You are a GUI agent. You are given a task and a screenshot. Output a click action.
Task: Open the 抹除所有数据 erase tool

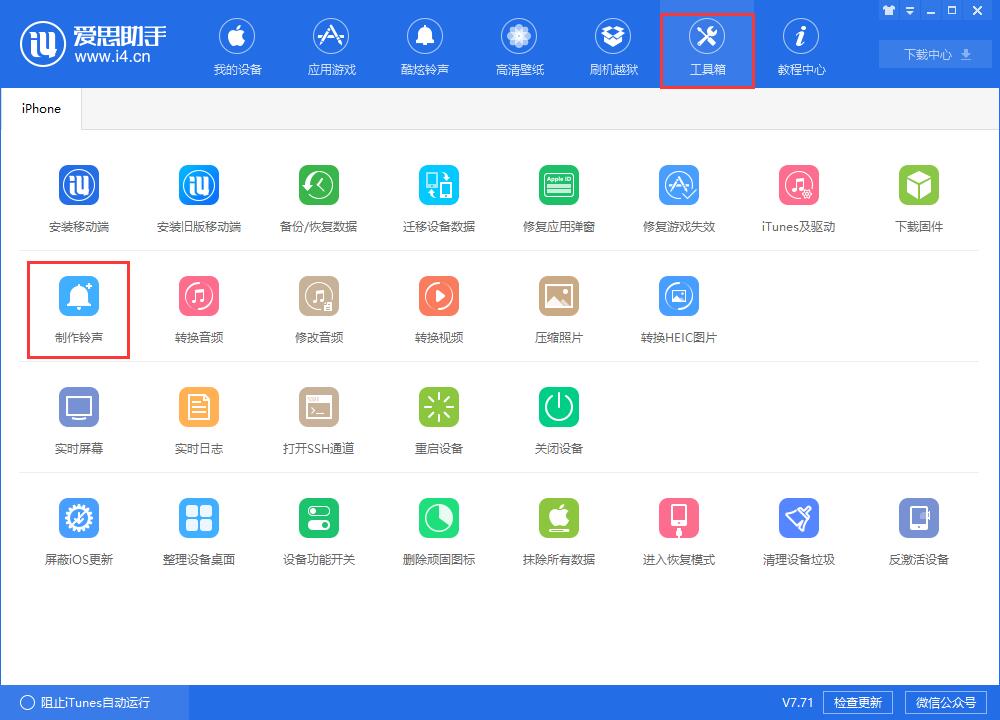[x=558, y=530]
